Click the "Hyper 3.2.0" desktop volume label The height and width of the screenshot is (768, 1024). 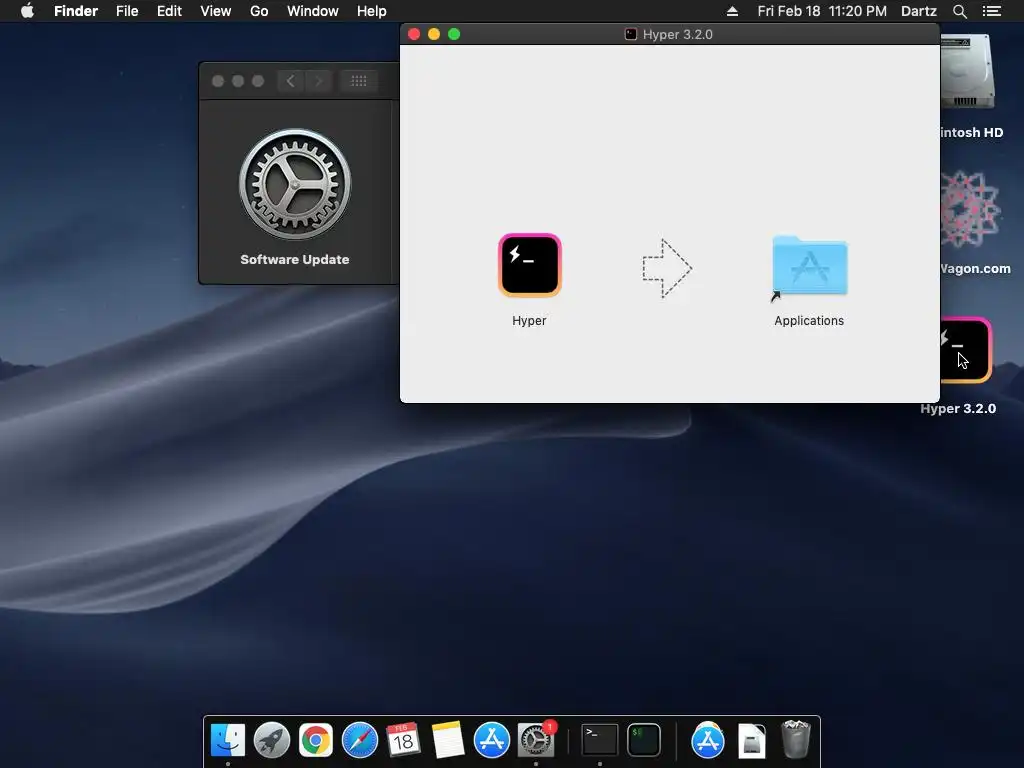pos(958,409)
